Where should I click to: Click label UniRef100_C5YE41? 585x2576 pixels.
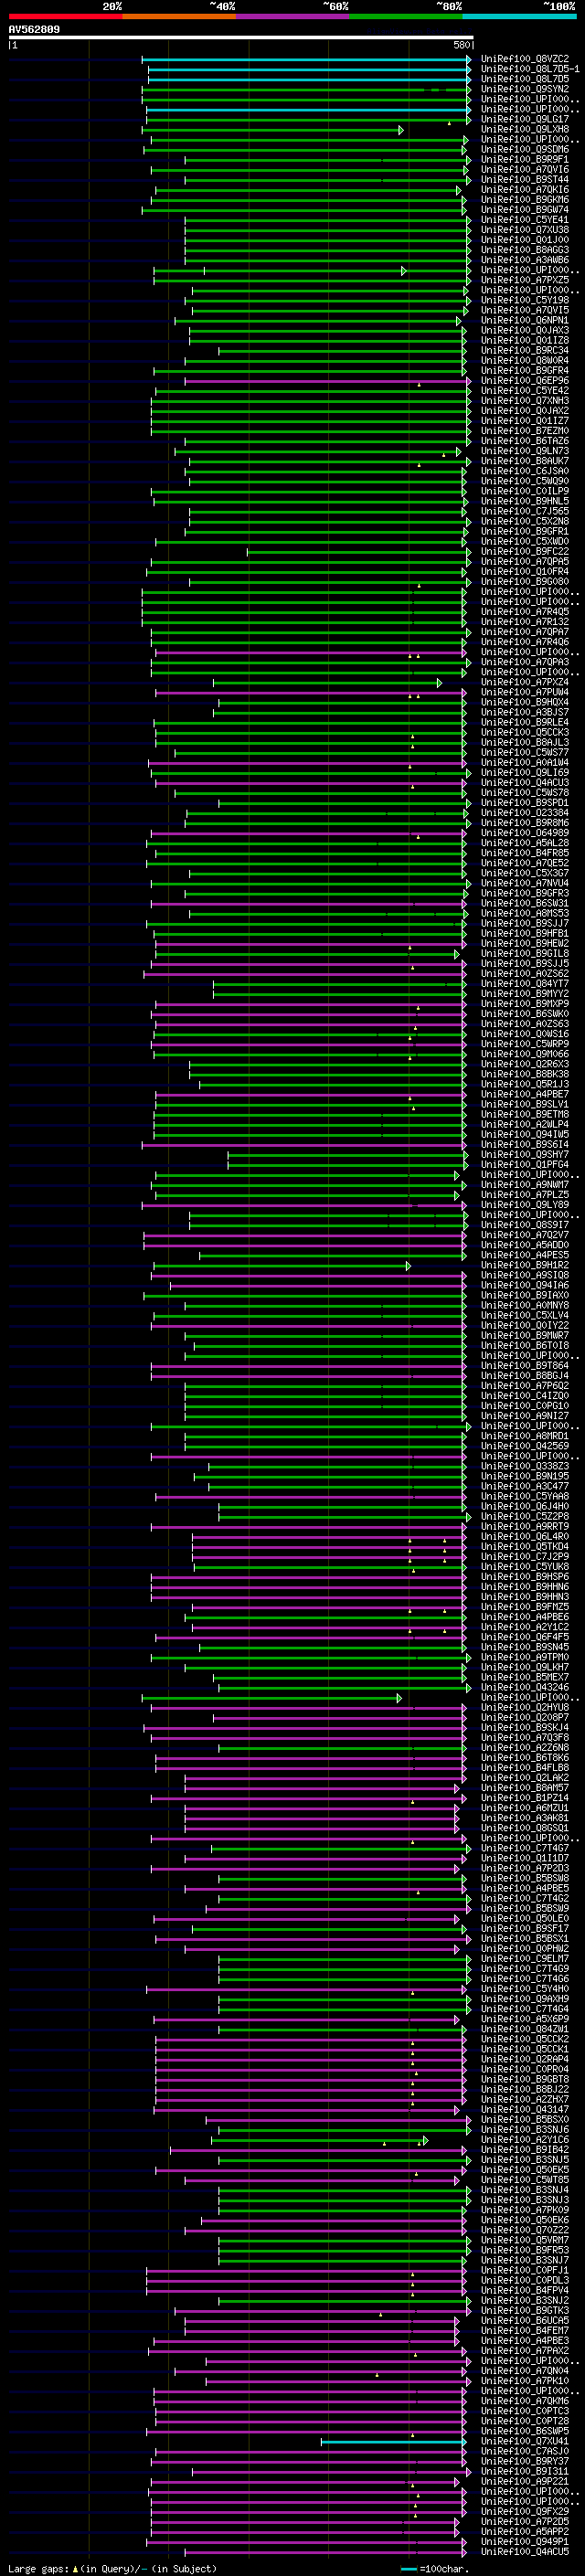pyautogui.click(x=525, y=220)
